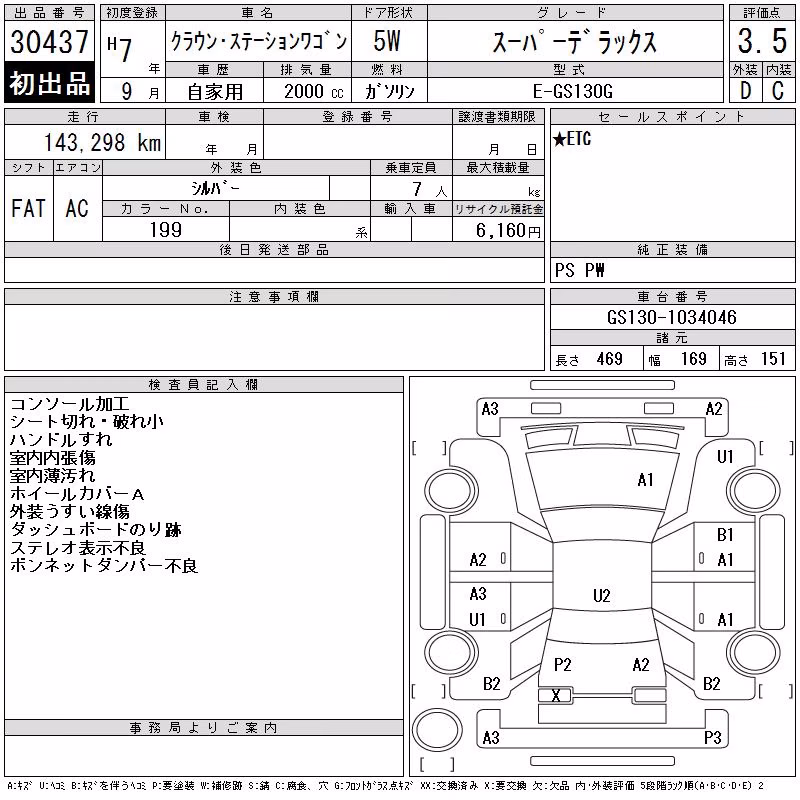This screenshot has width=800, height=800.
Task: Click the interior grade C cell
Action: [778, 90]
